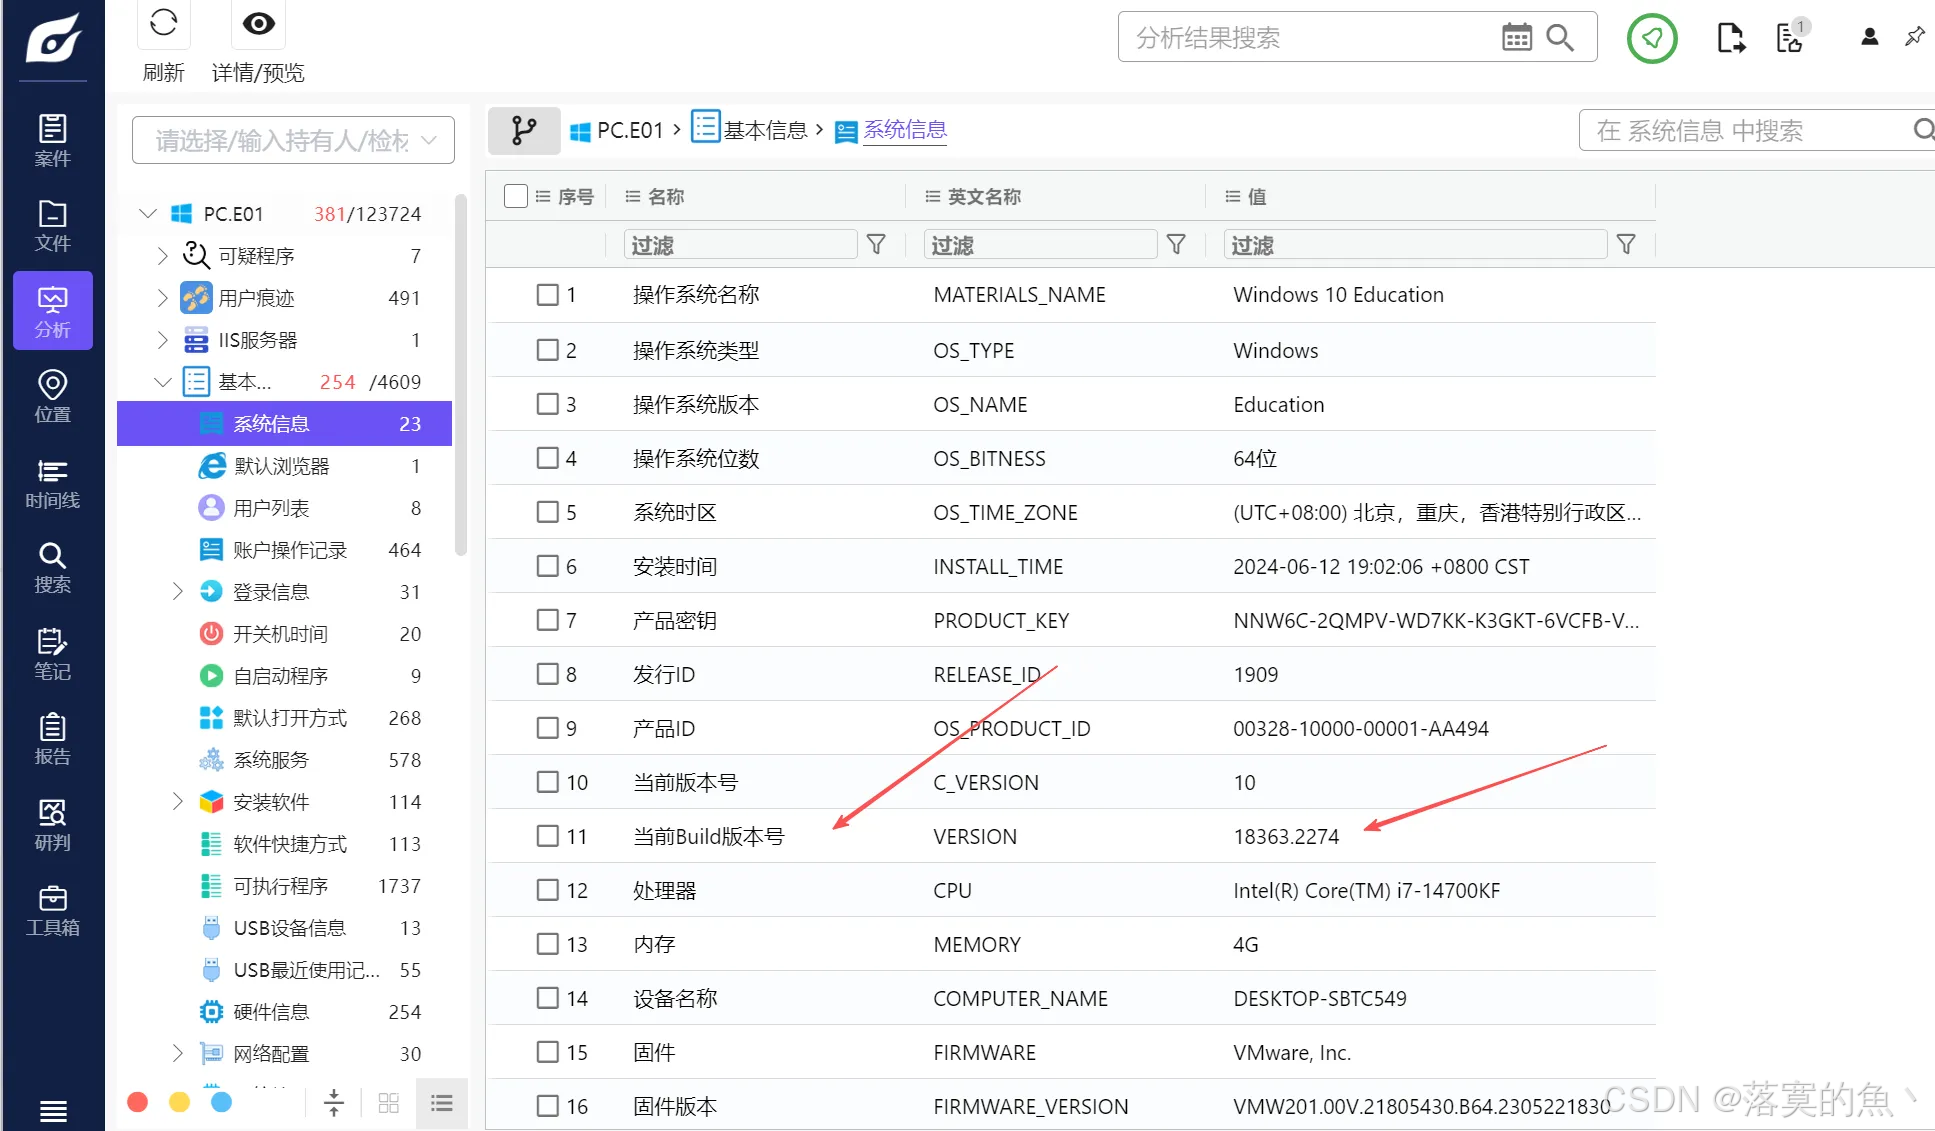
Task: Collapse the PC.E01 tree node
Action: coord(148,214)
